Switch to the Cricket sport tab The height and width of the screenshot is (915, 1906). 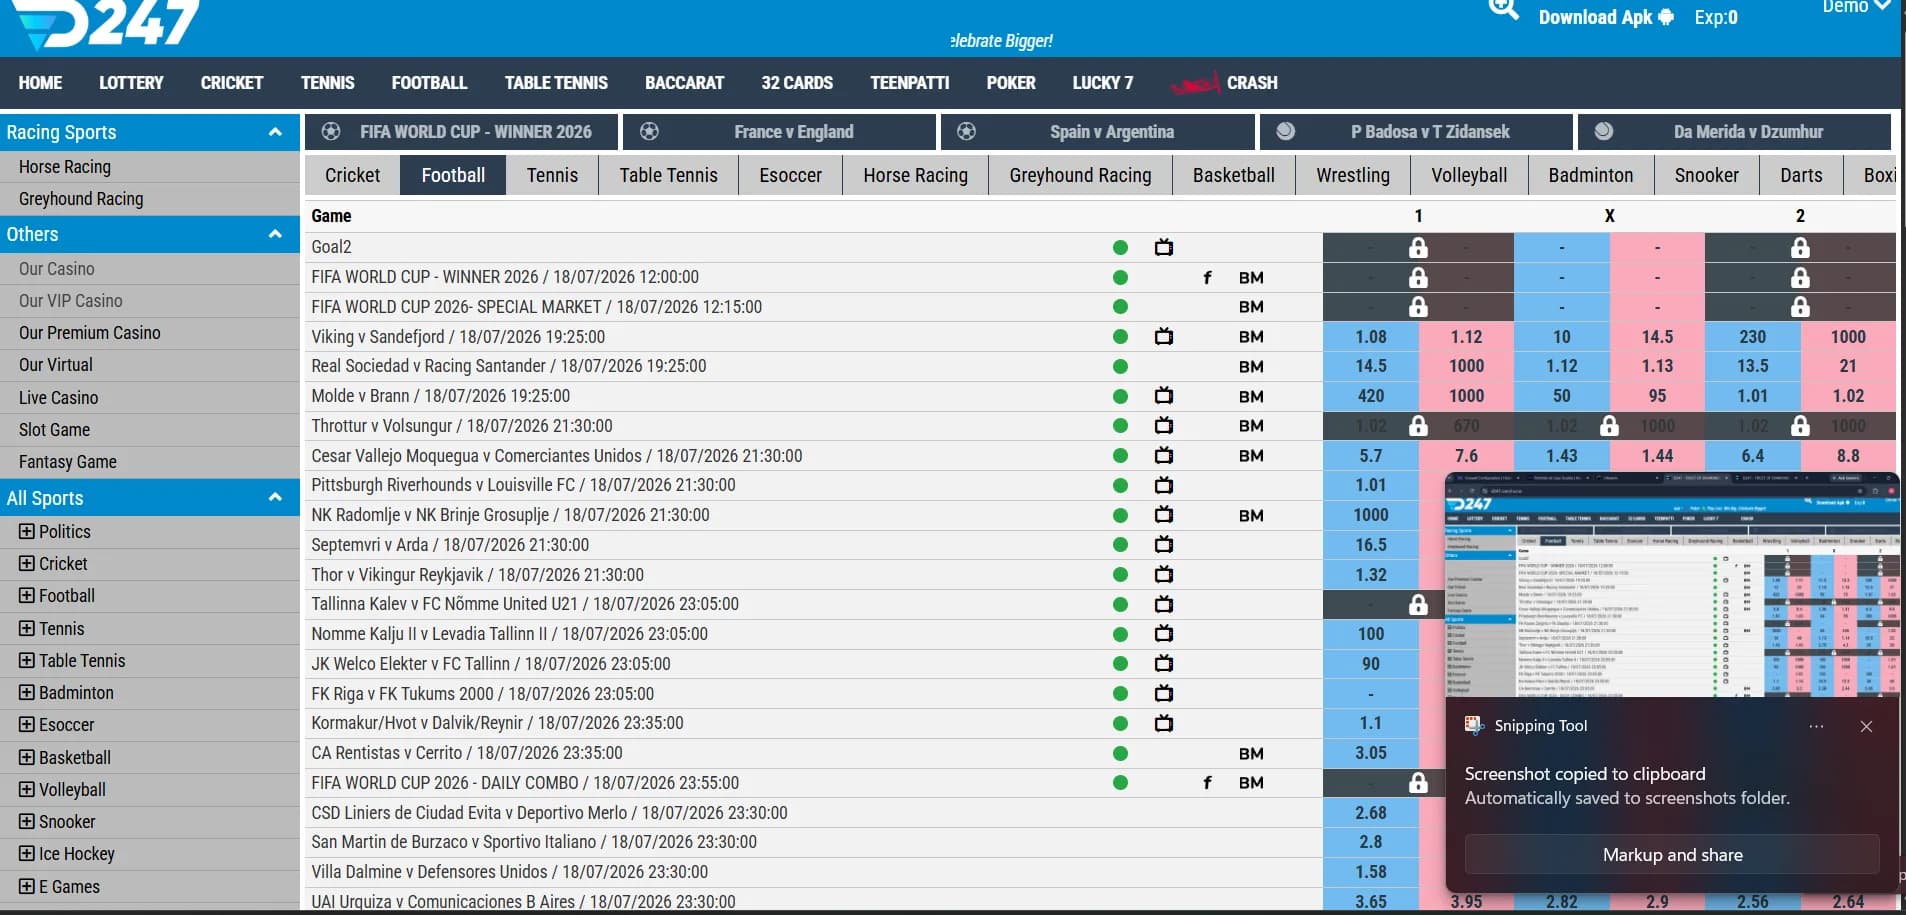pos(352,175)
